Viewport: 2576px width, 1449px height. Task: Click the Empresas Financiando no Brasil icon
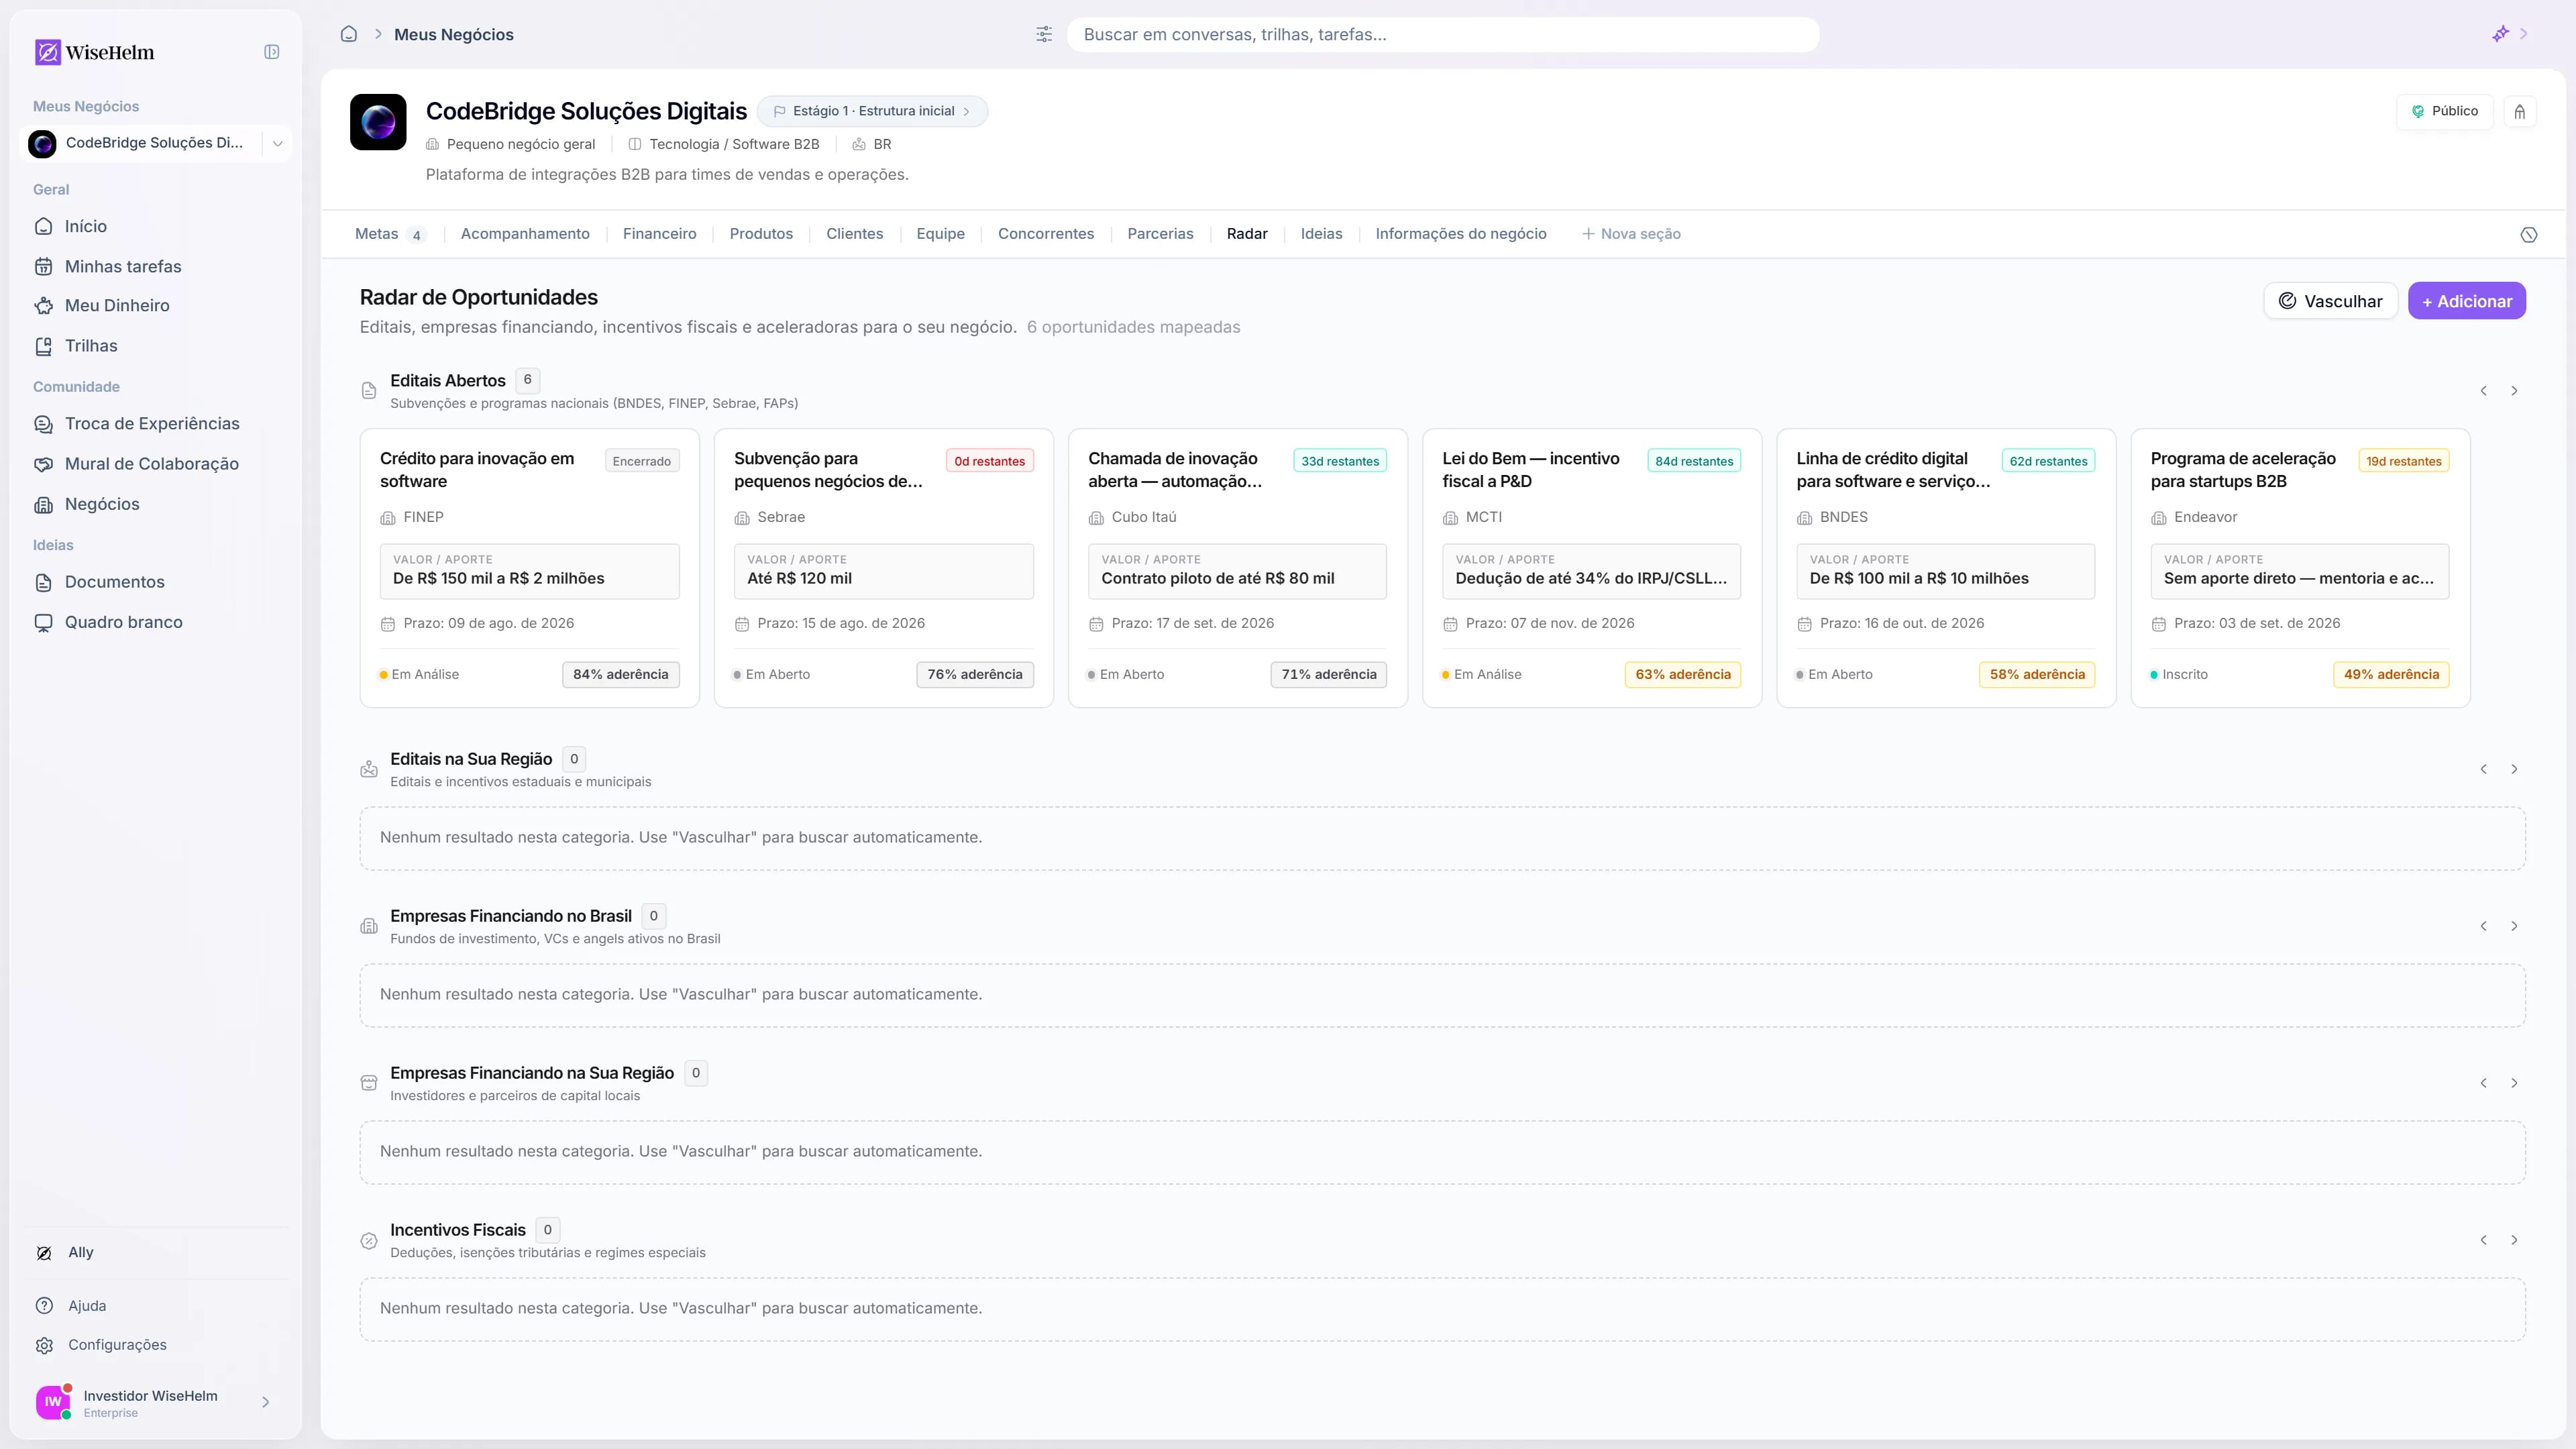coord(369,926)
